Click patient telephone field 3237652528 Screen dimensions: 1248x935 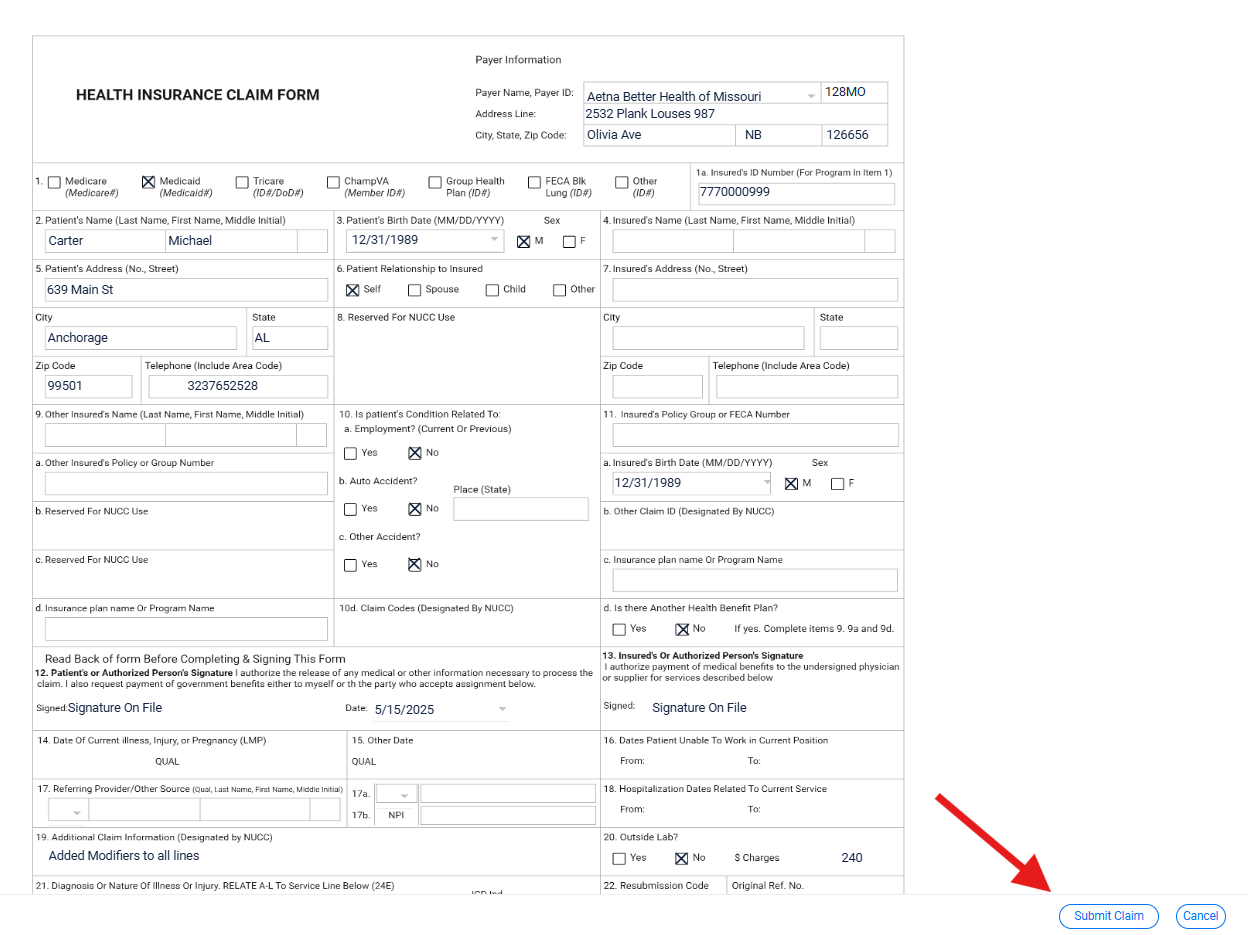(238, 387)
